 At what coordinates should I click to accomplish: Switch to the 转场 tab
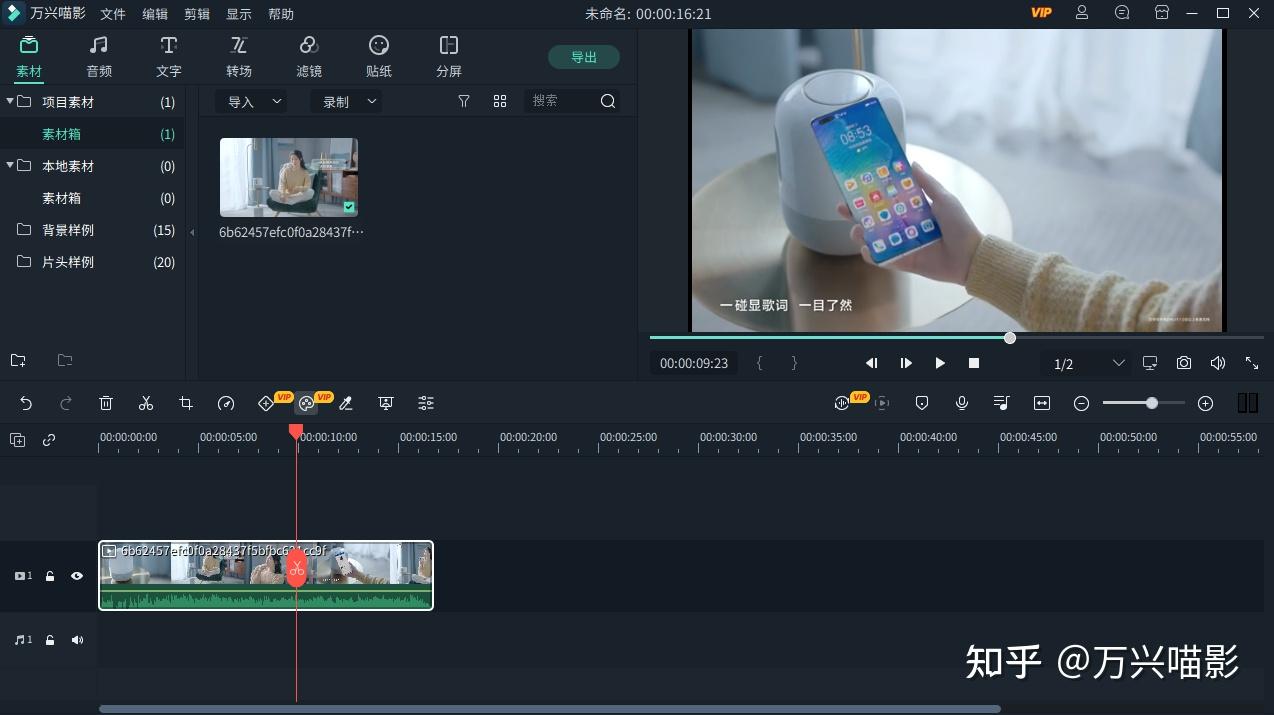click(239, 57)
